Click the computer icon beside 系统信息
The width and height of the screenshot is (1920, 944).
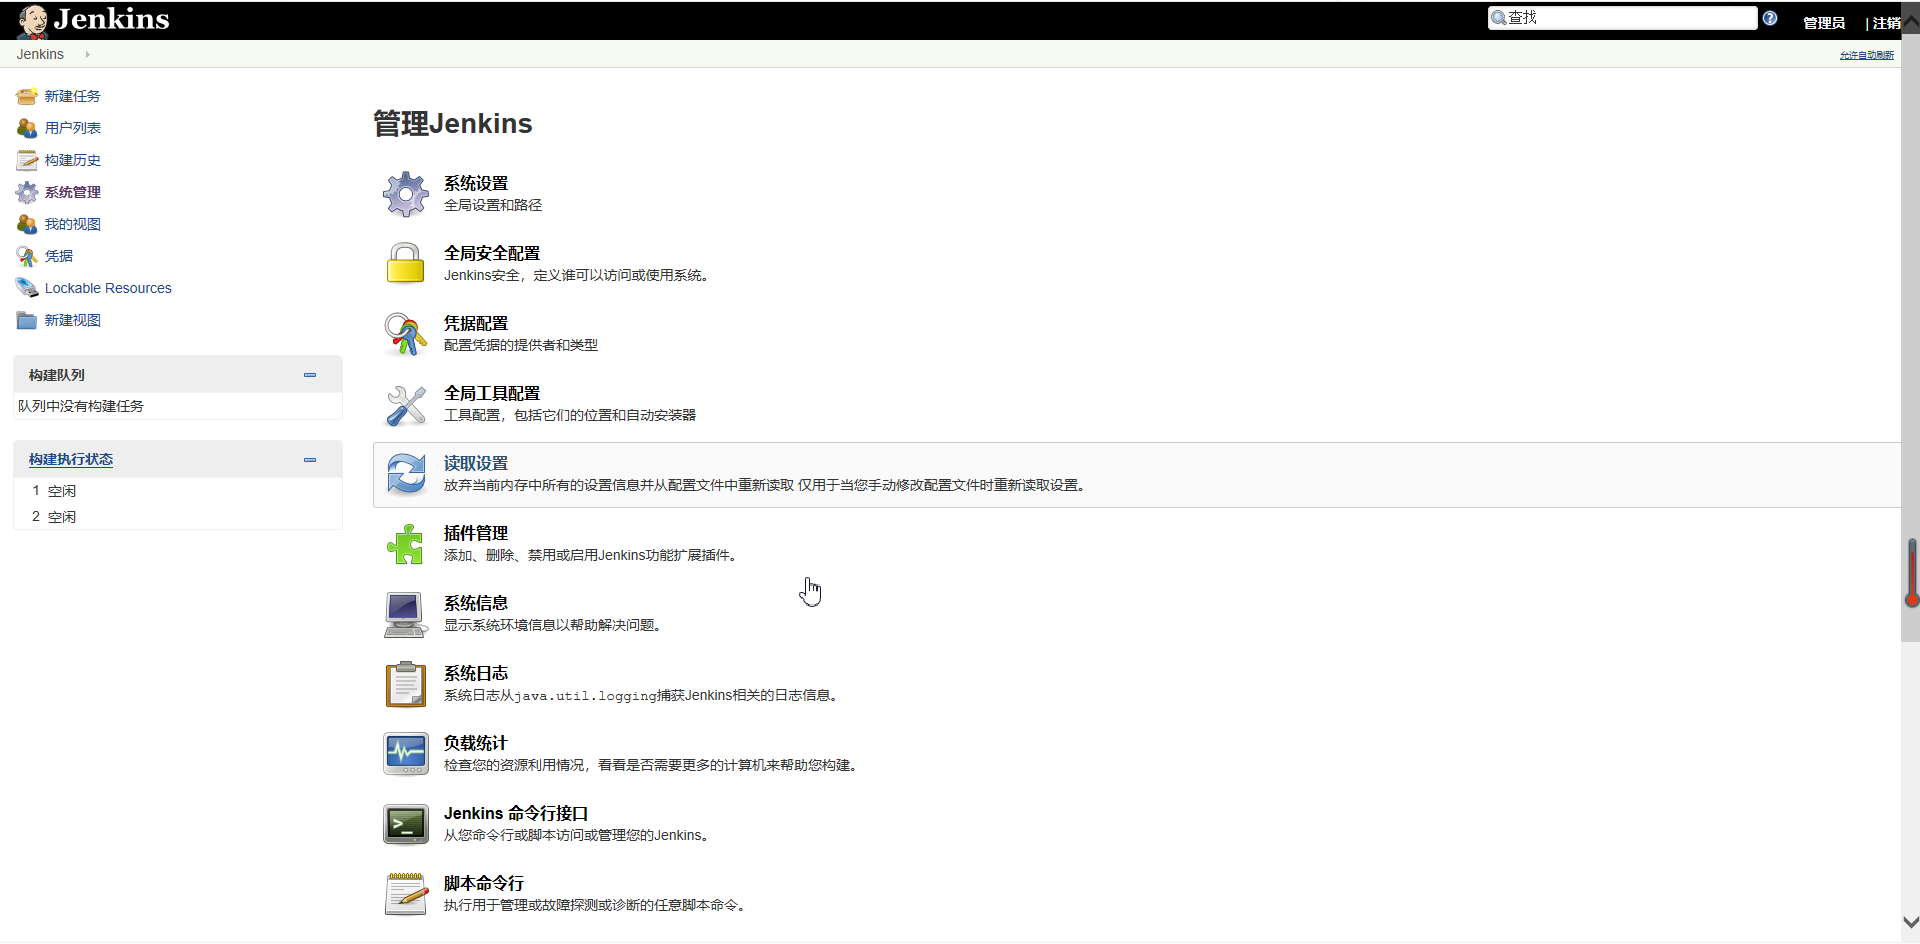(406, 614)
